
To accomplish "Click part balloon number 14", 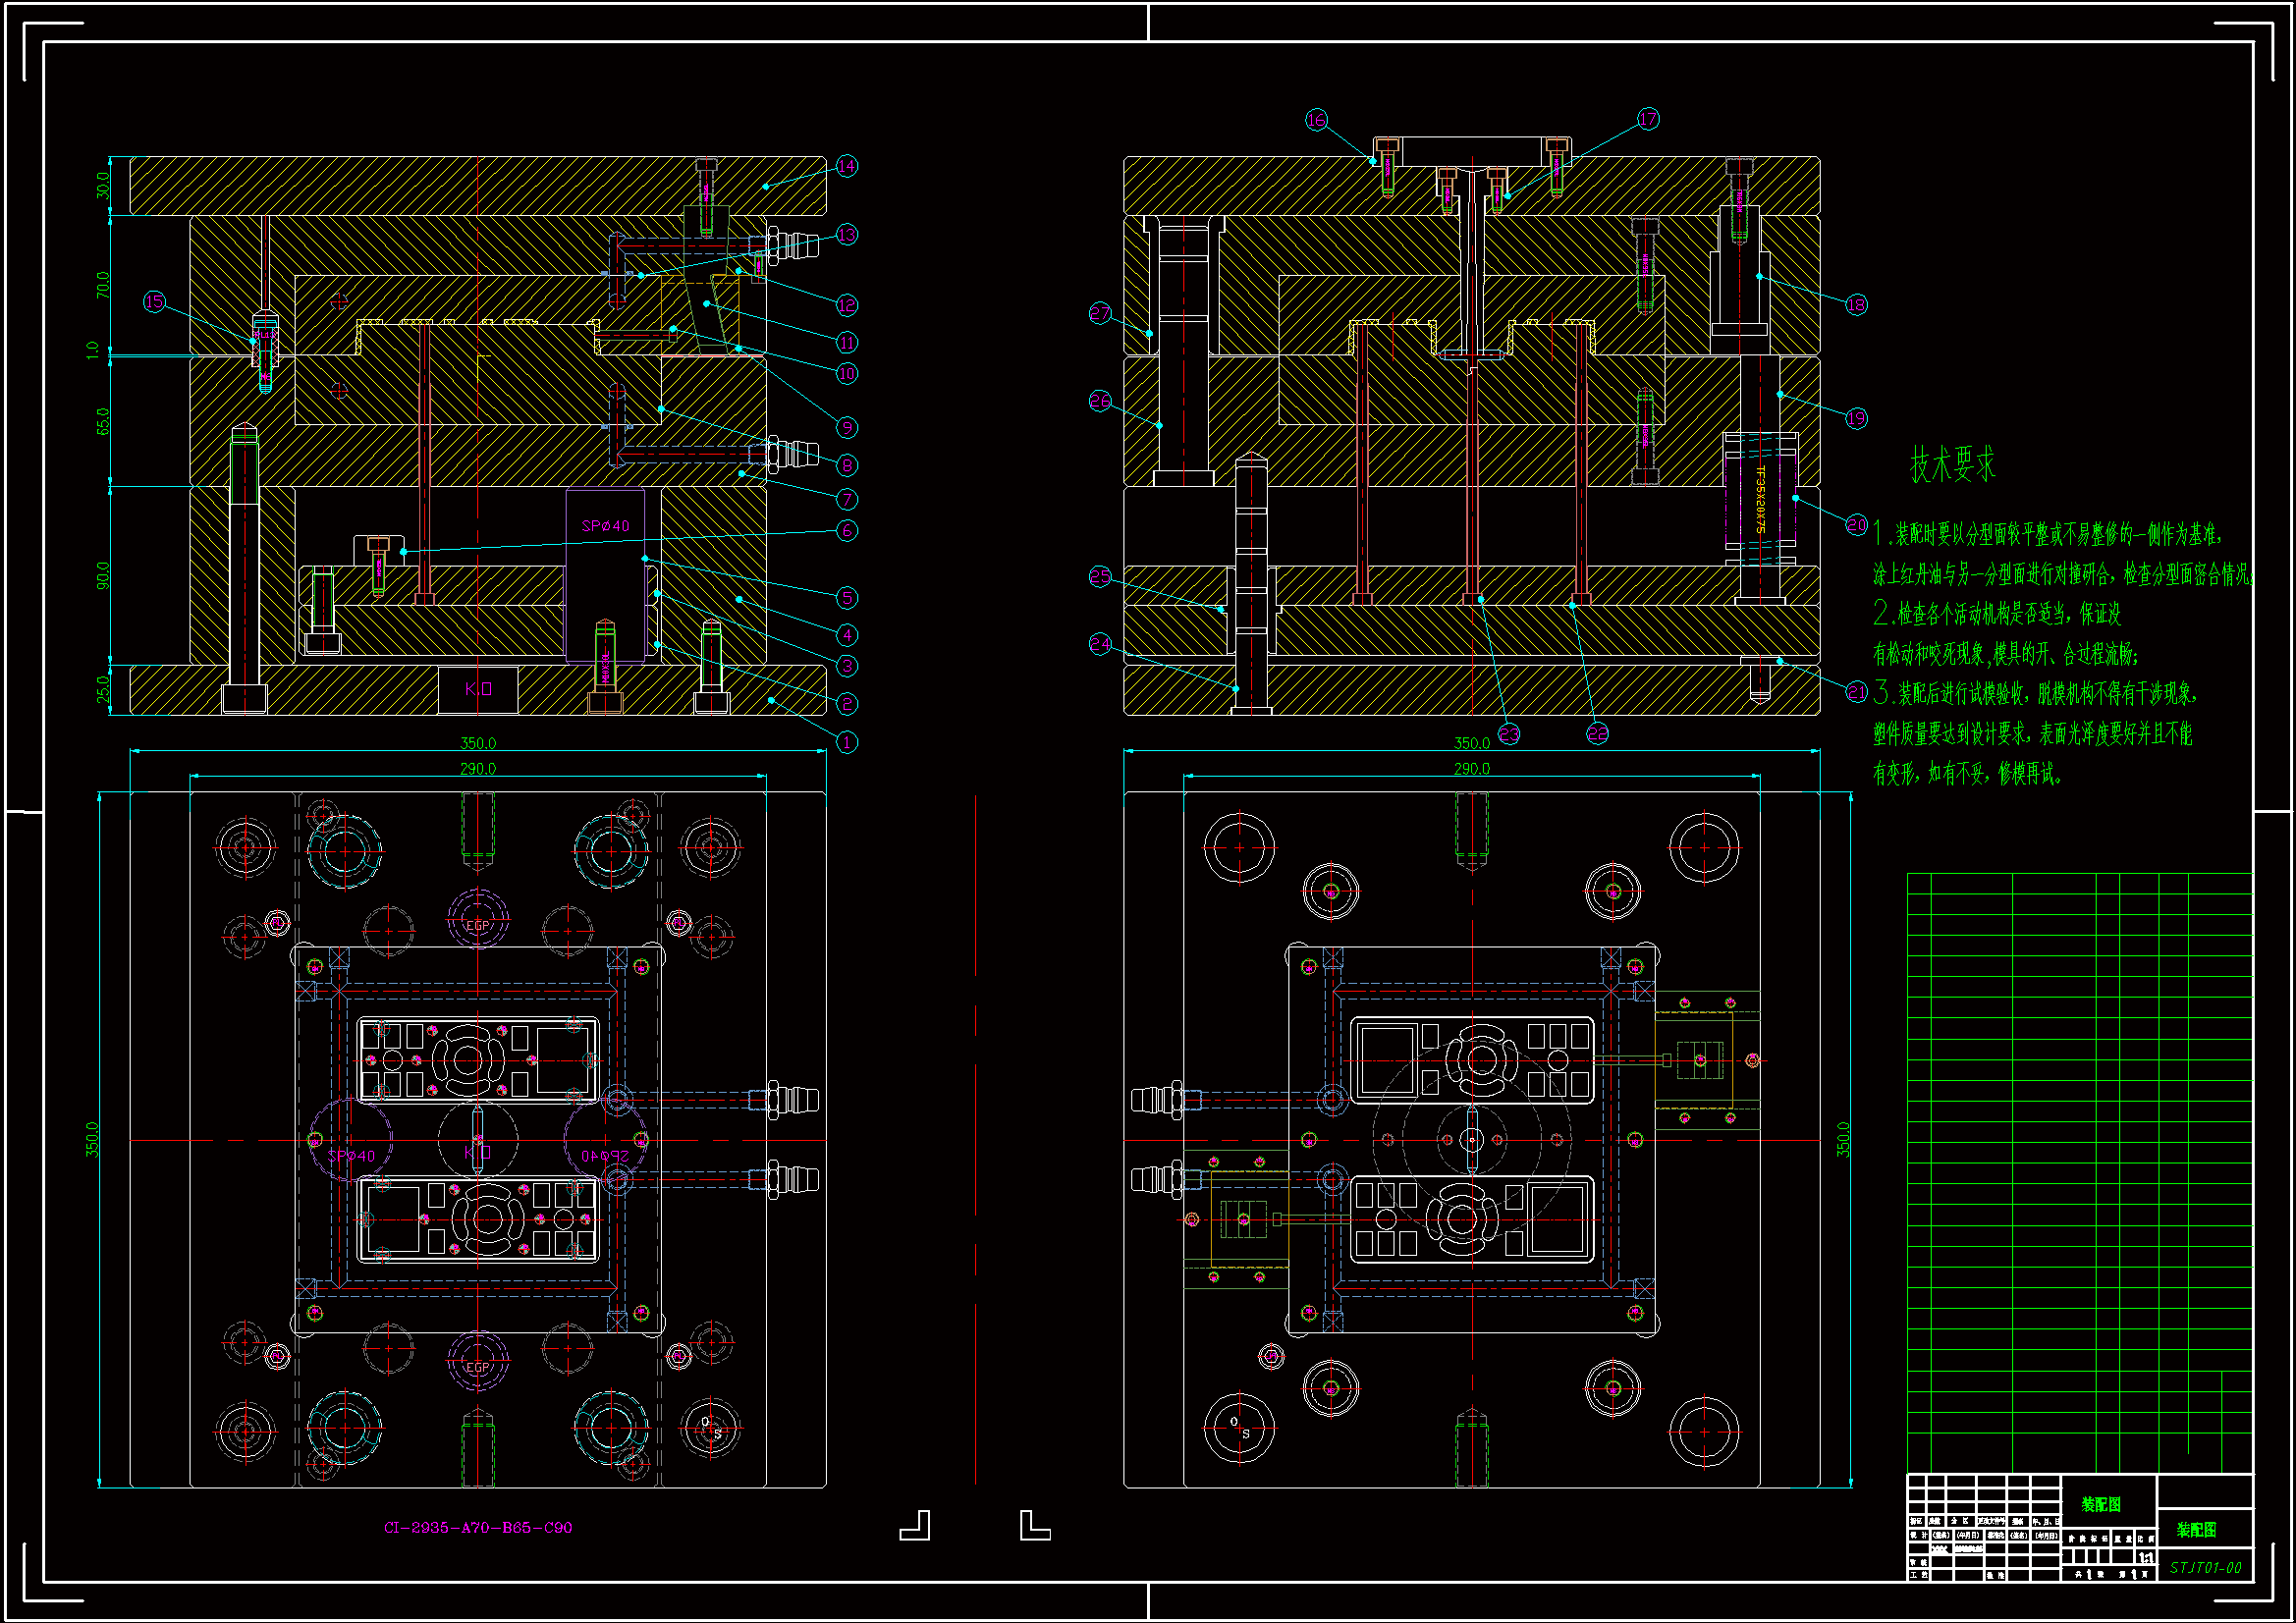I will point(846,166).
